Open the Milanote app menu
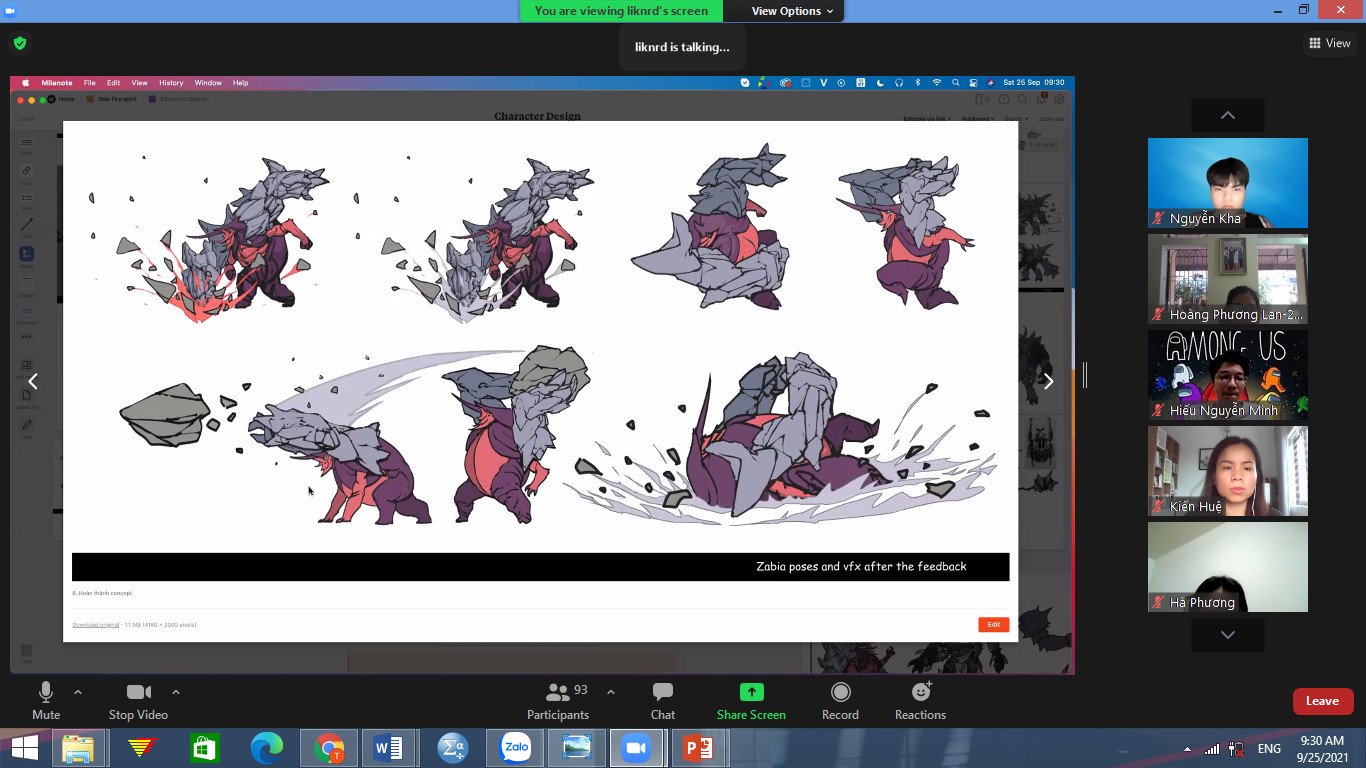1366x768 pixels. [57, 83]
